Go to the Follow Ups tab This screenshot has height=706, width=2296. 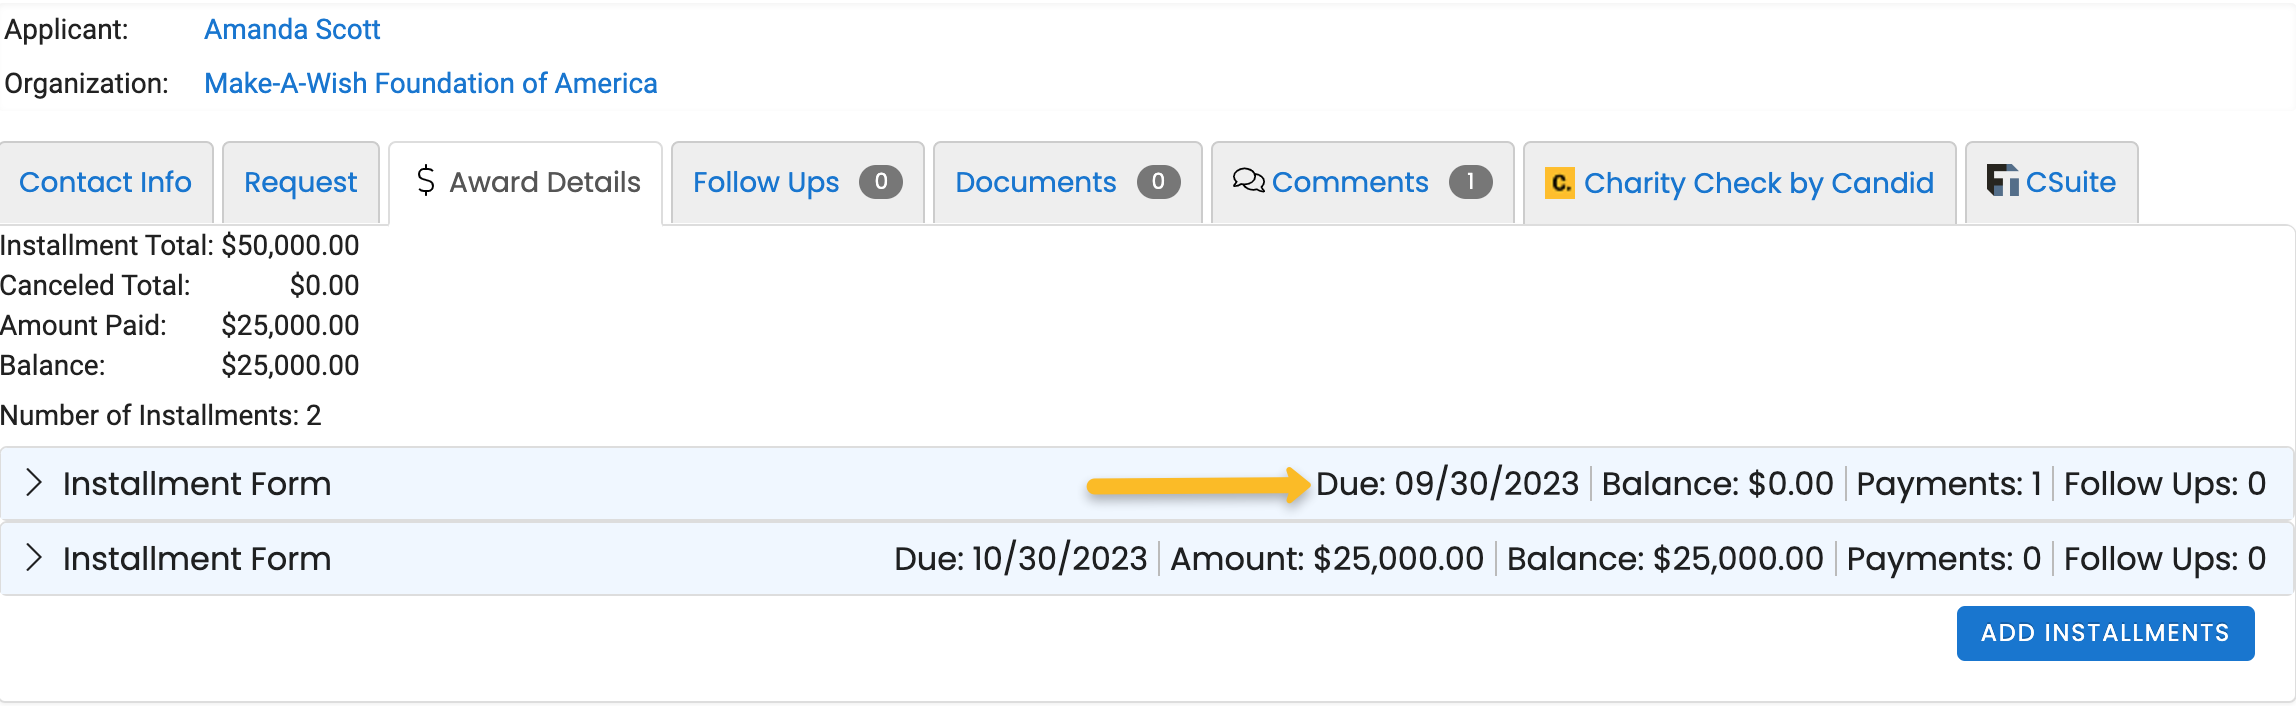[x=797, y=182]
